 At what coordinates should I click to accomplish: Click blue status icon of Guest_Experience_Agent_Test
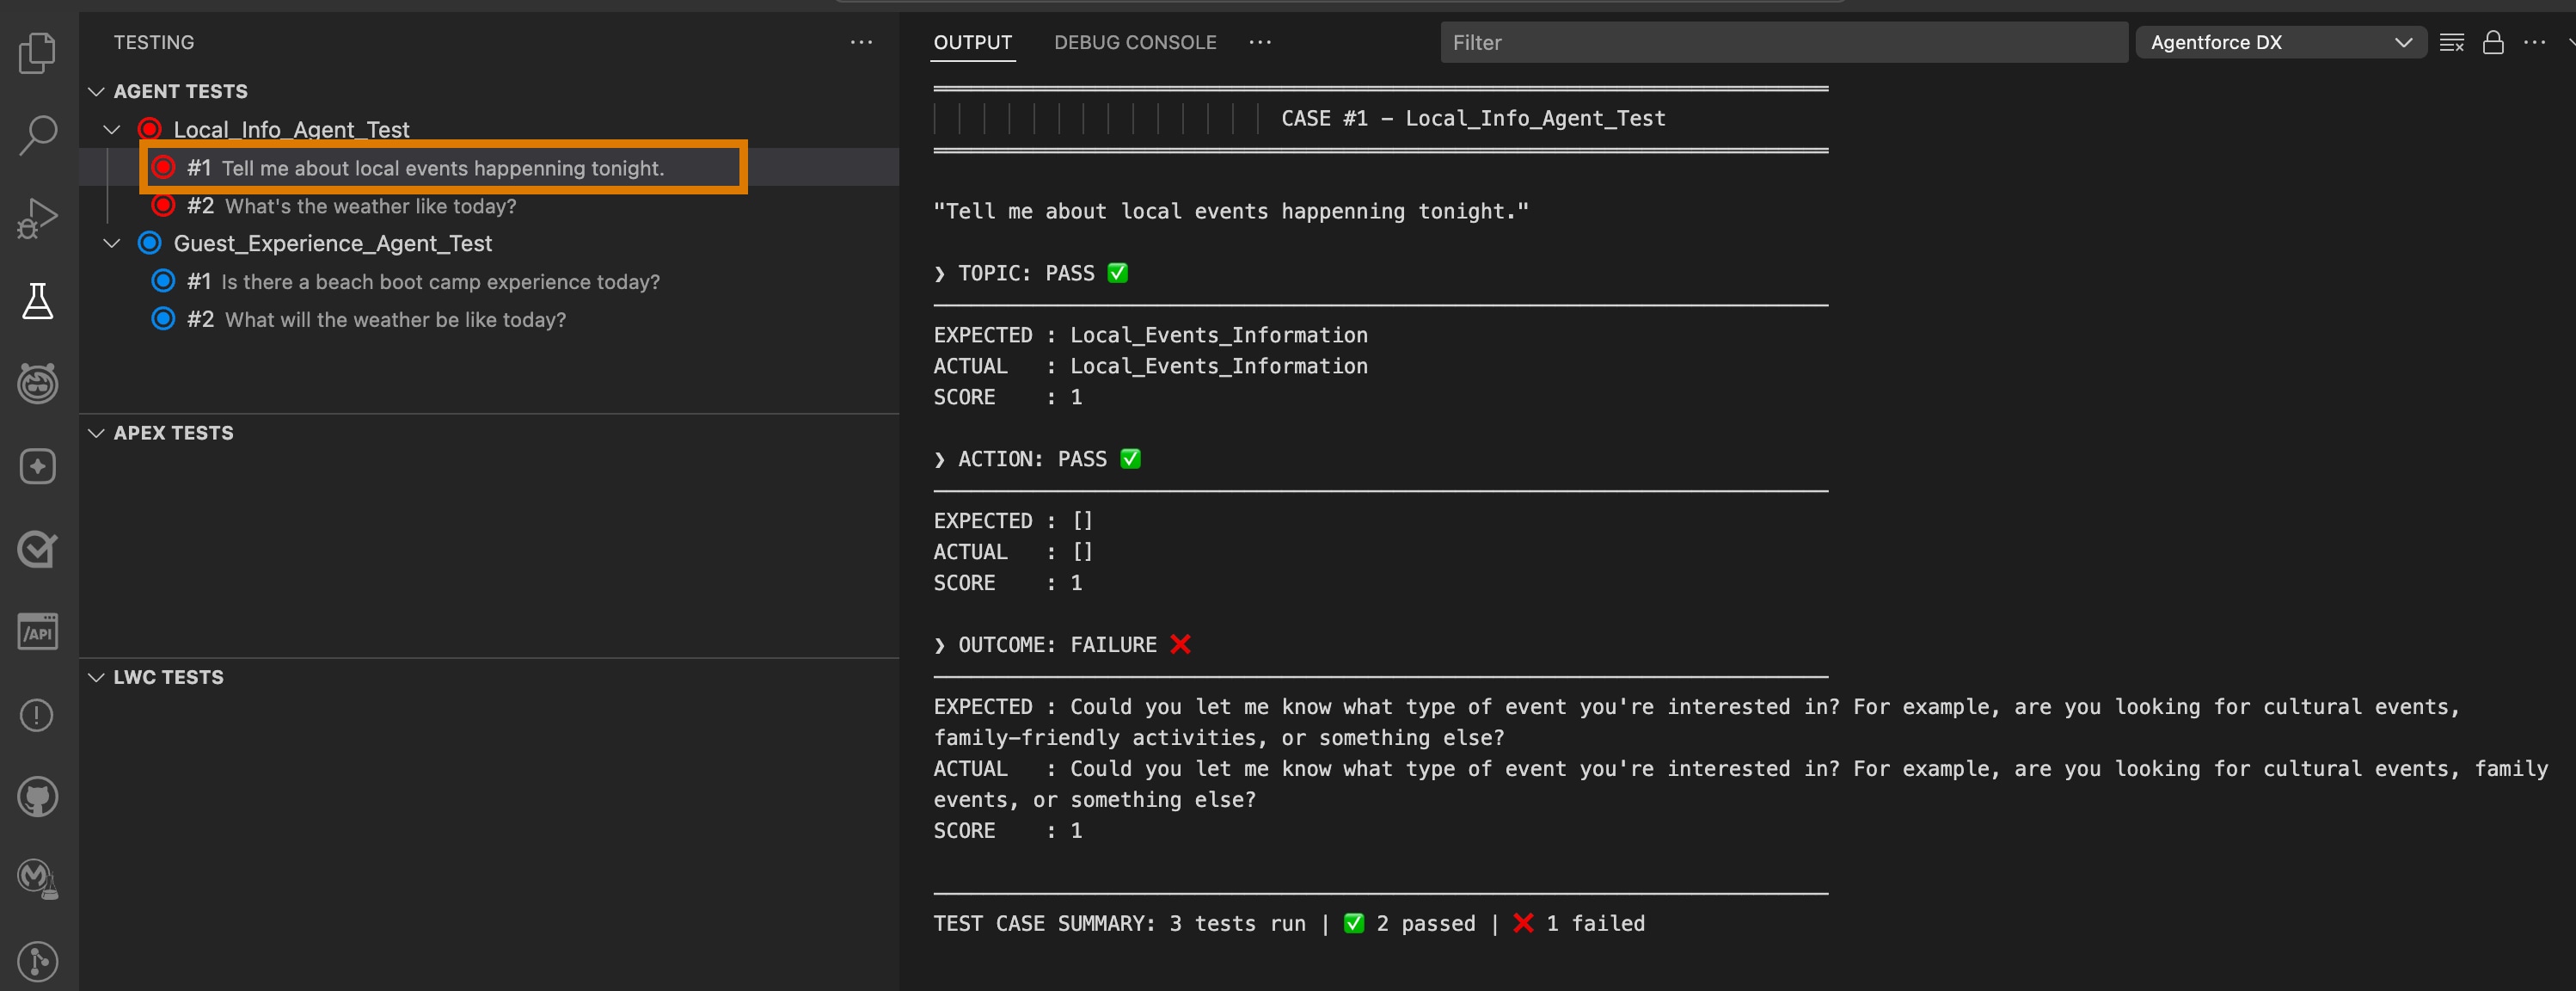click(150, 243)
